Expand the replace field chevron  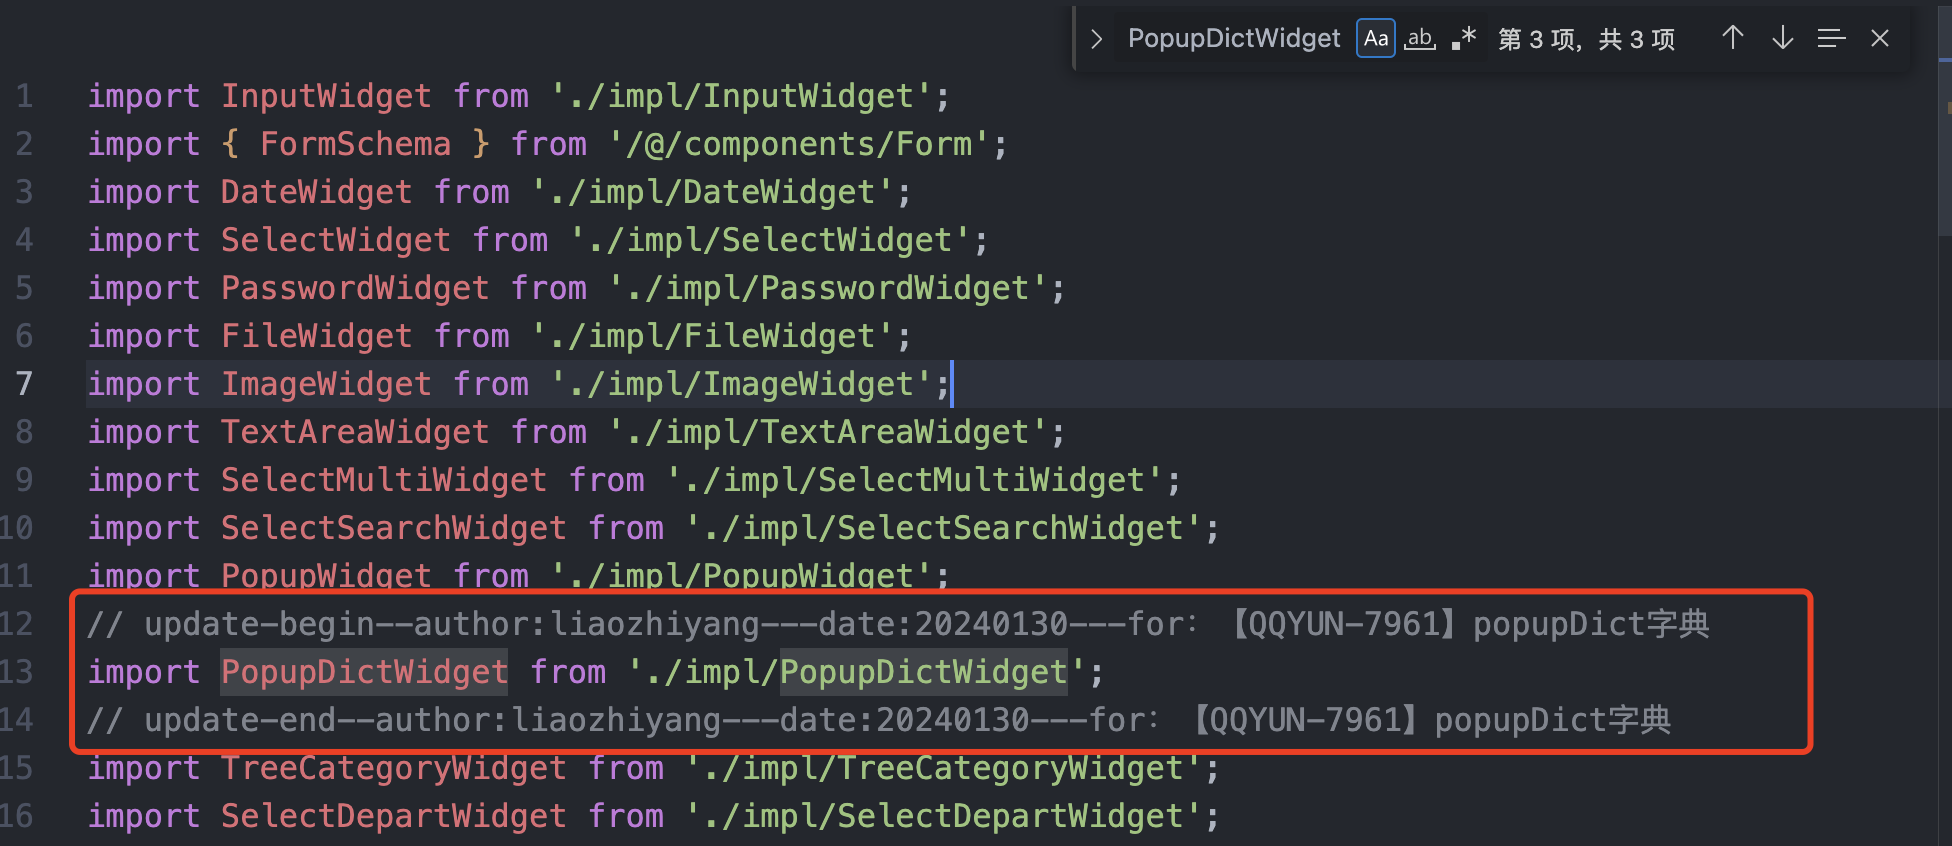pyautogui.click(x=1097, y=39)
